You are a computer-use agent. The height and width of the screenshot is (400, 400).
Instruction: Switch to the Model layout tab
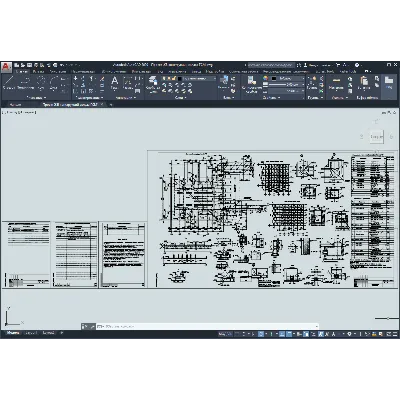pos(13,333)
